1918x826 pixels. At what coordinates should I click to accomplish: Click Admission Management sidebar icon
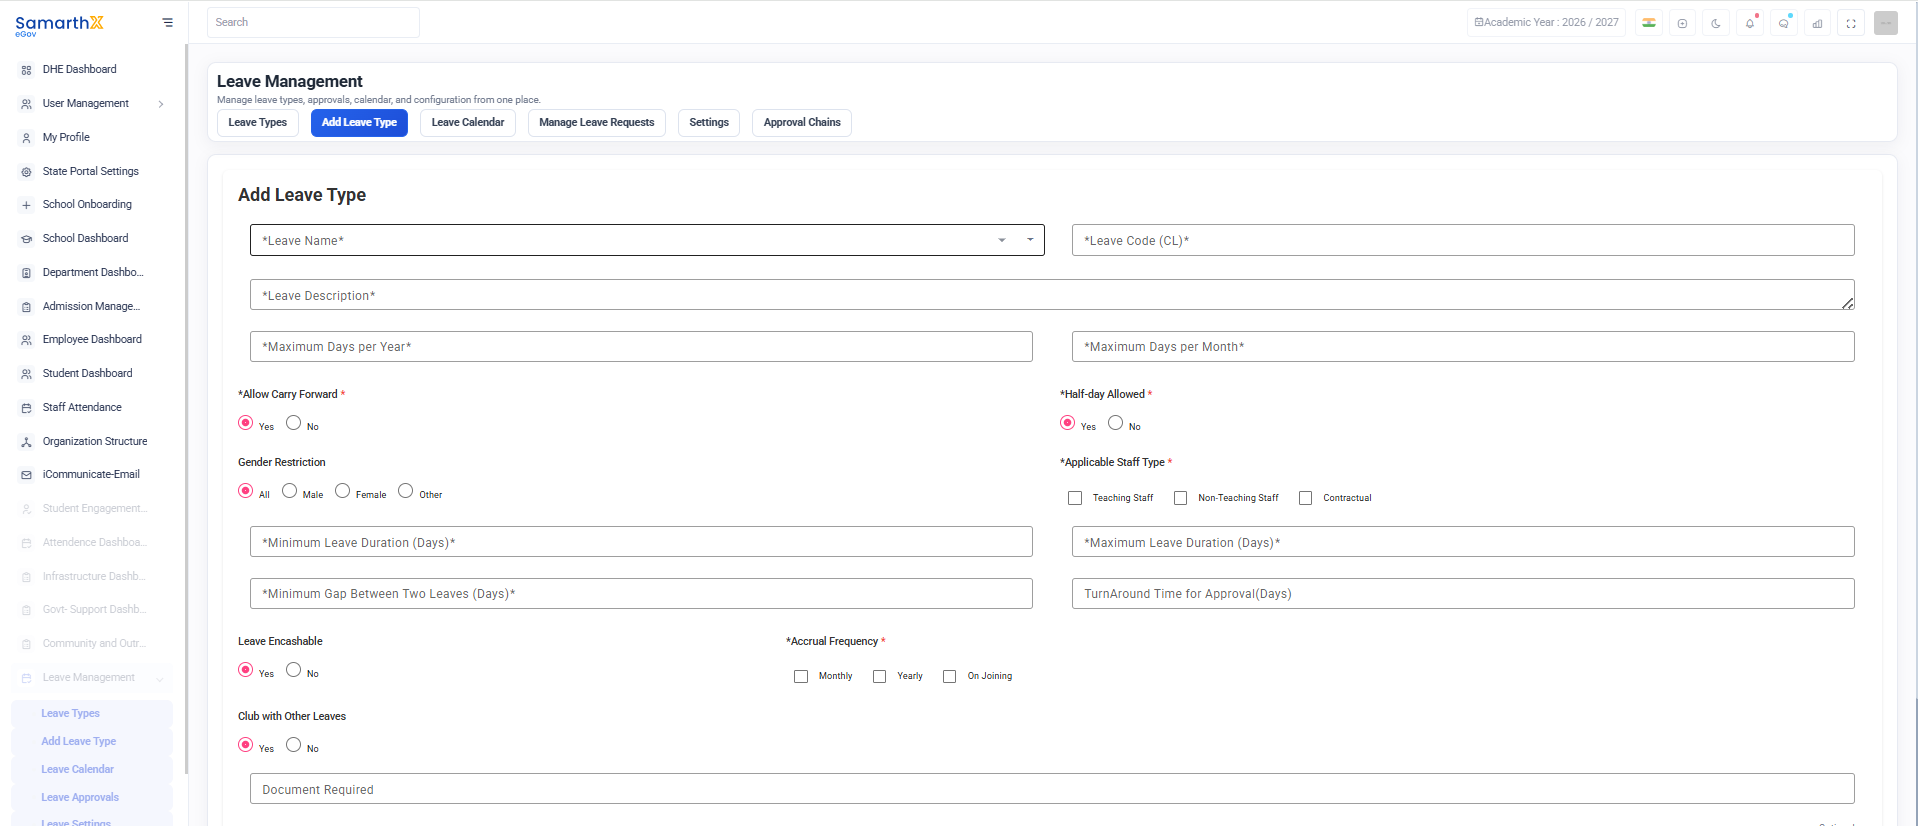[27, 307]
